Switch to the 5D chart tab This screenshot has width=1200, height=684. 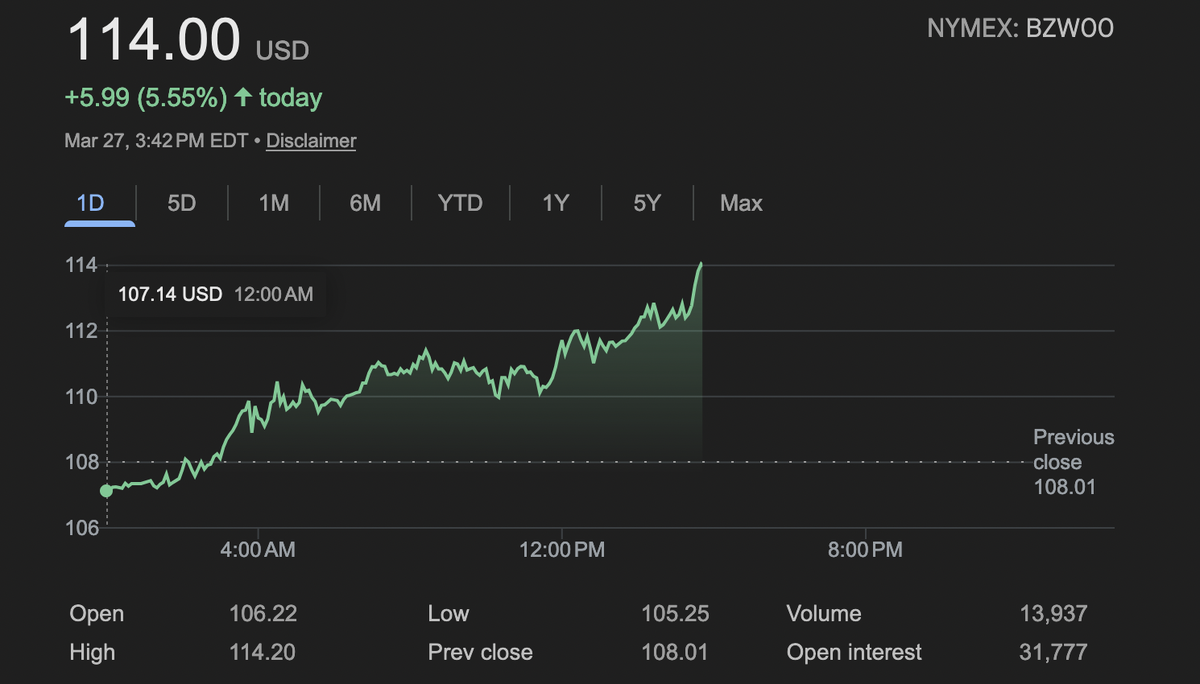click(x=181, y=203)
